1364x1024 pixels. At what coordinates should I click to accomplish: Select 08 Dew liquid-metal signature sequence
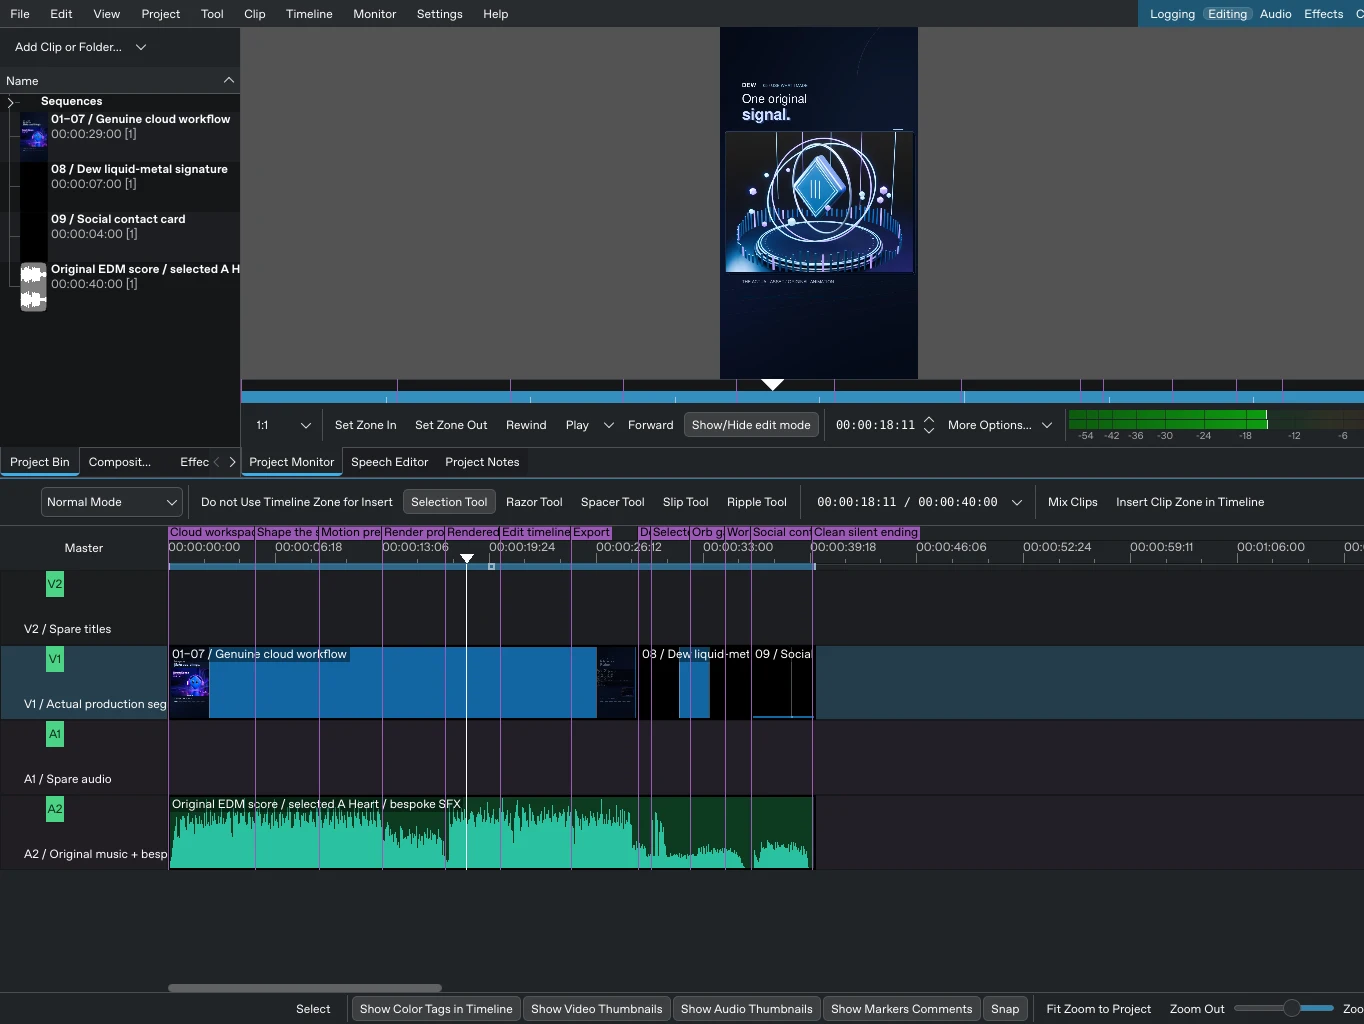click(x=139, y=176)
